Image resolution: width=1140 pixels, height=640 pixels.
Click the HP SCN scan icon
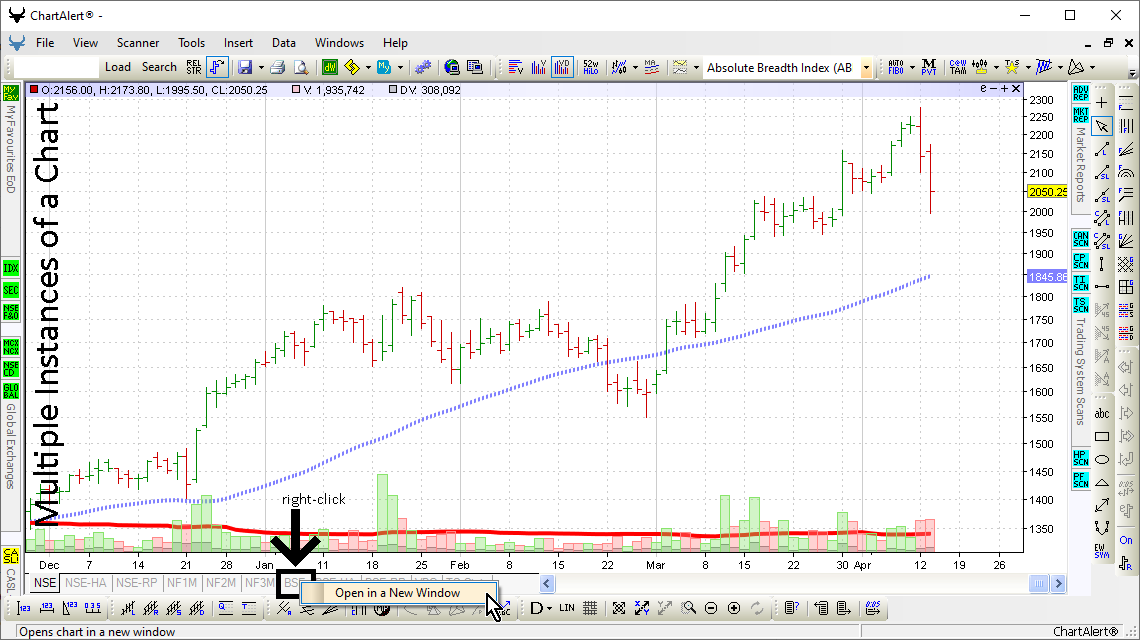(x=1080, y=458)
